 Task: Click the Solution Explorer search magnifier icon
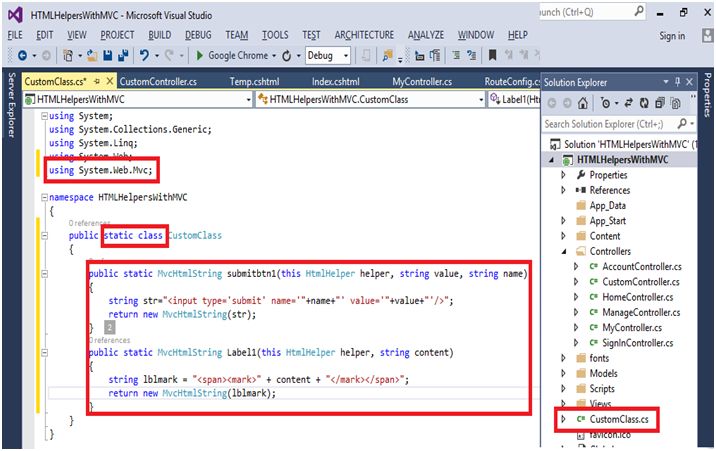coord(682,123)
